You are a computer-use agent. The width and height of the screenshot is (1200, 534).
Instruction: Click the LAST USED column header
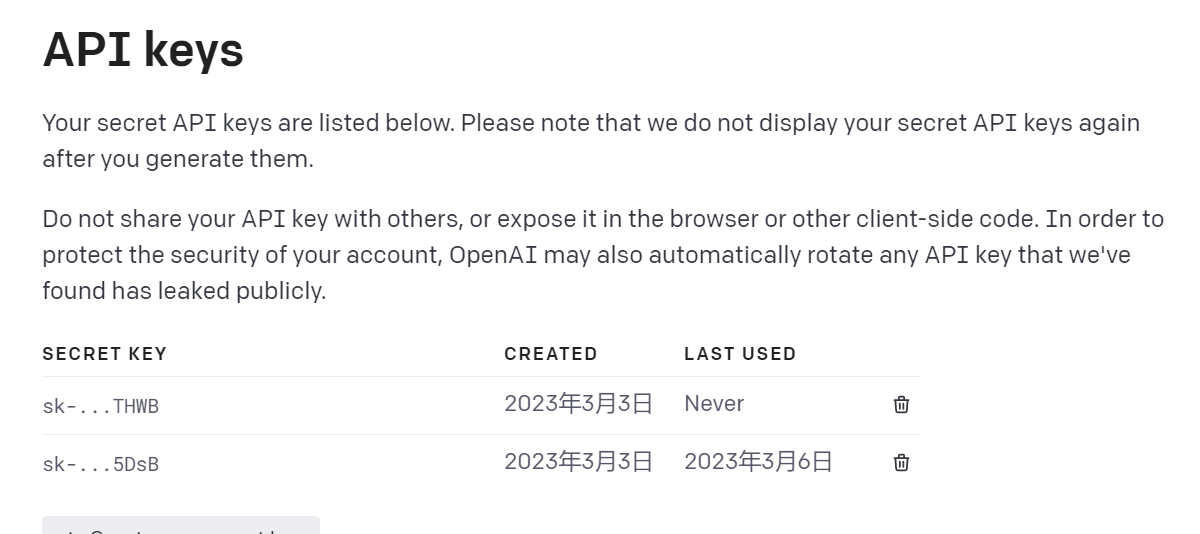(740, 354)
